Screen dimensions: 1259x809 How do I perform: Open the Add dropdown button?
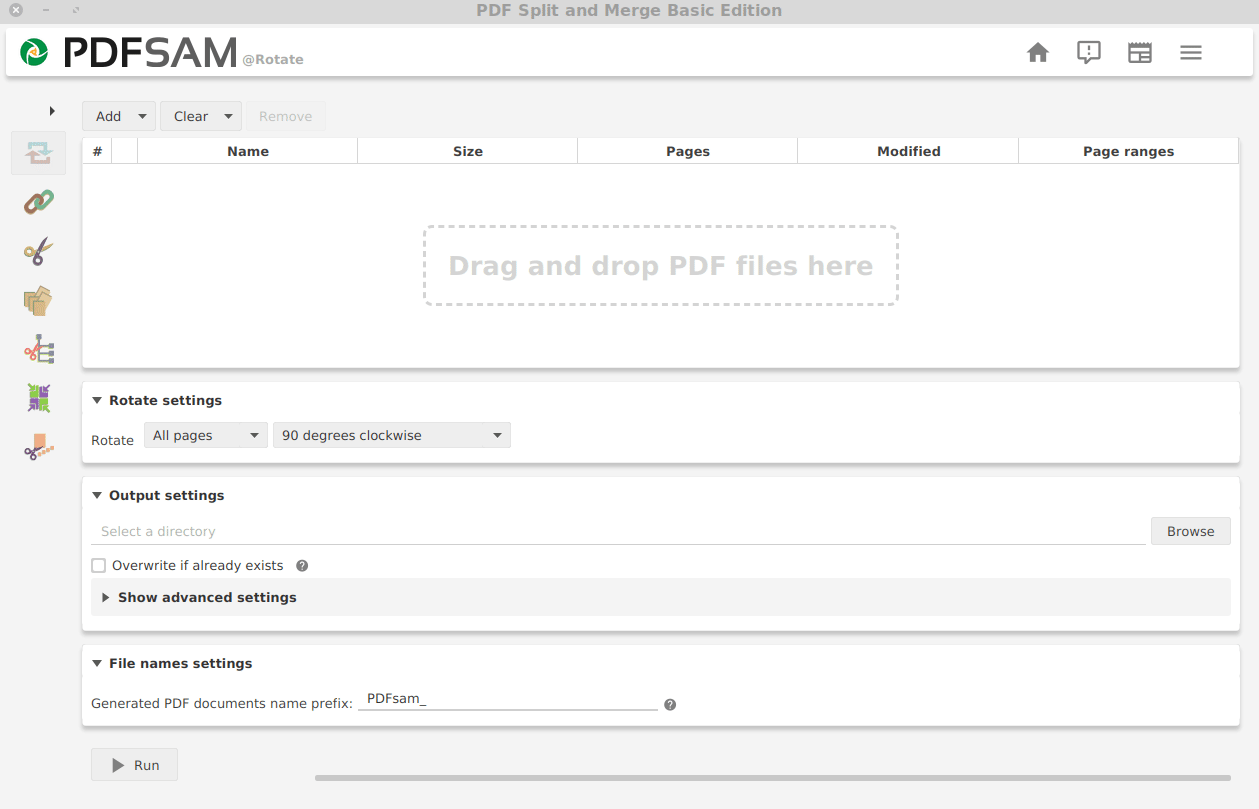coord(118,117)
